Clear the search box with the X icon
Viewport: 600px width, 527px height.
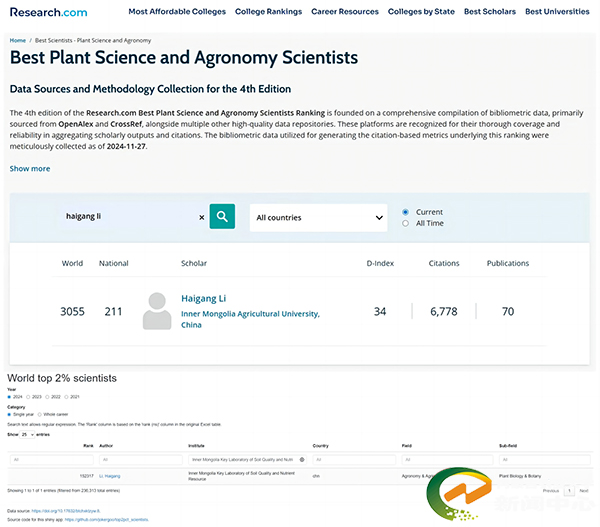point(201,217)
